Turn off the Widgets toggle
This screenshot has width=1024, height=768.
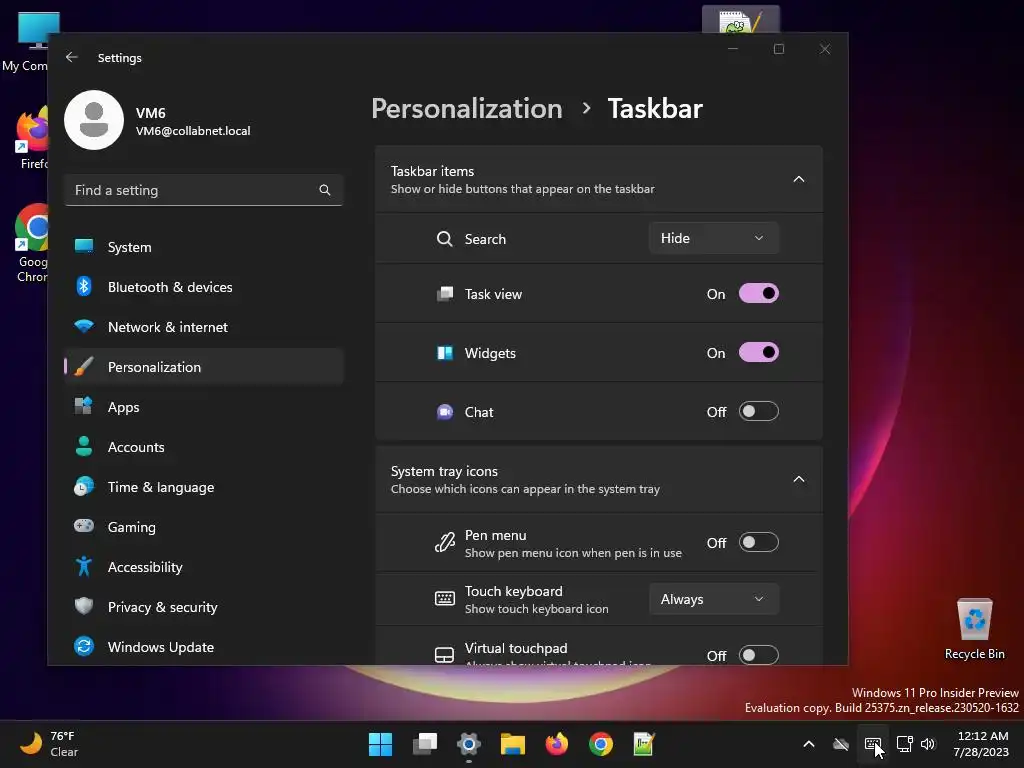[759, 353]
